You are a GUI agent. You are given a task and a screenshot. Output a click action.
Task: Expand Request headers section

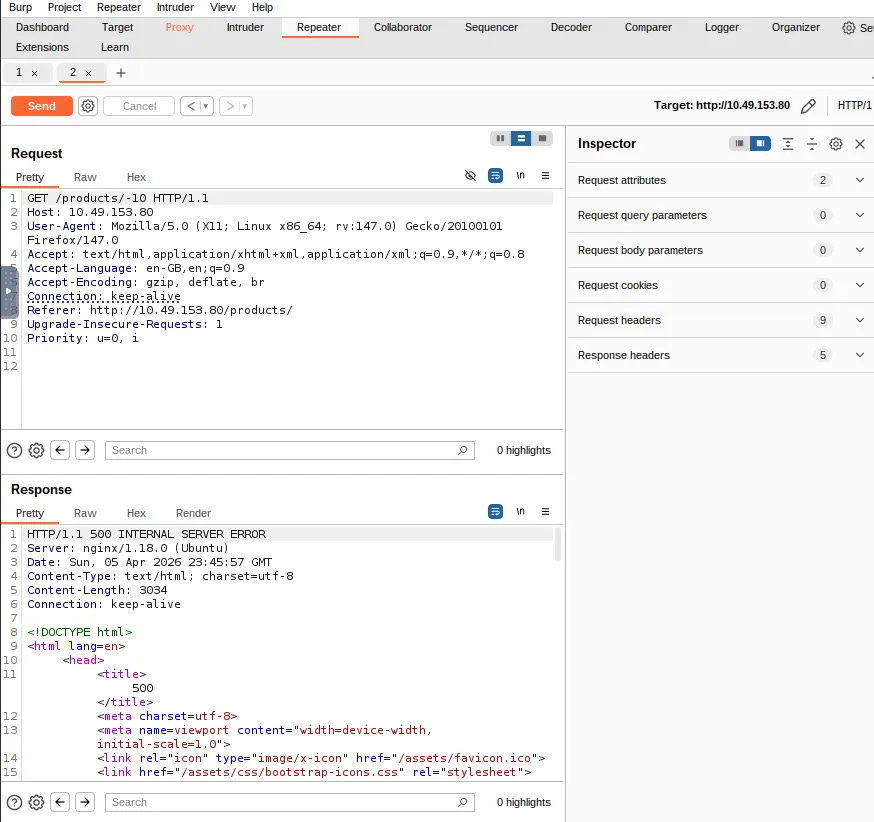click(x=859, y=320)
